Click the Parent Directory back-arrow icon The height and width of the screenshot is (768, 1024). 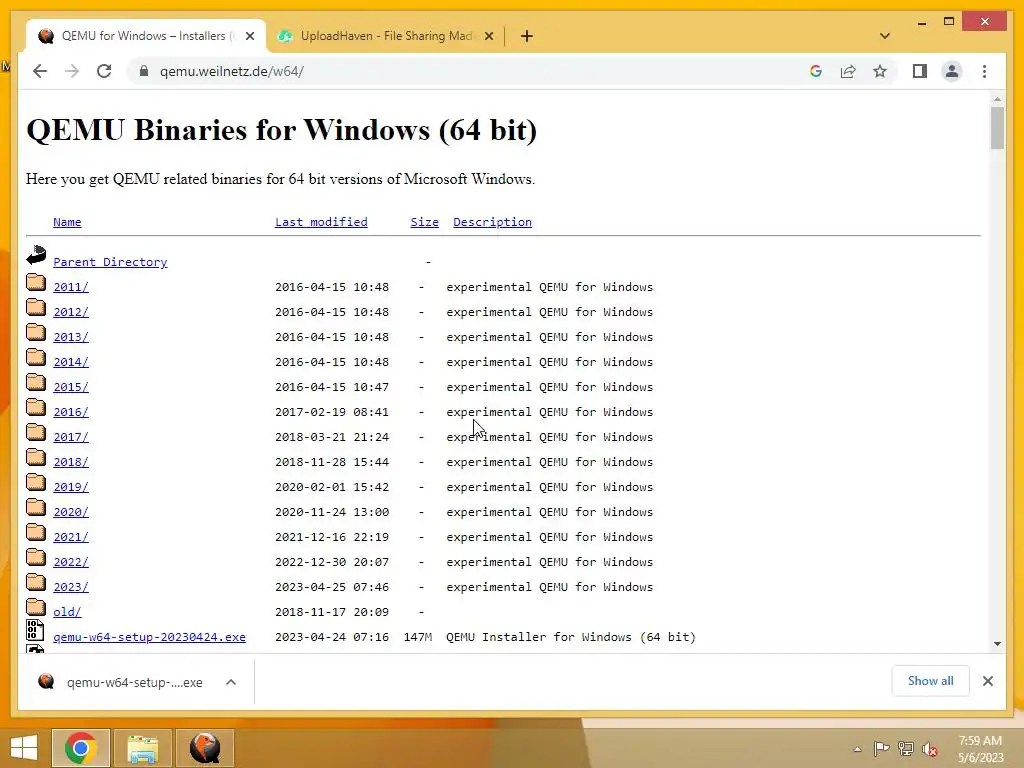pyautogui.click(x=37, y=255)
